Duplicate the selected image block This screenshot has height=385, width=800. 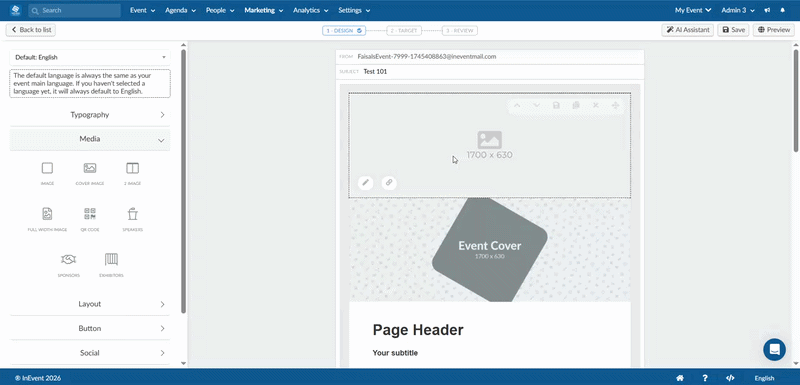pyautogui.click(x=576, y=105)
